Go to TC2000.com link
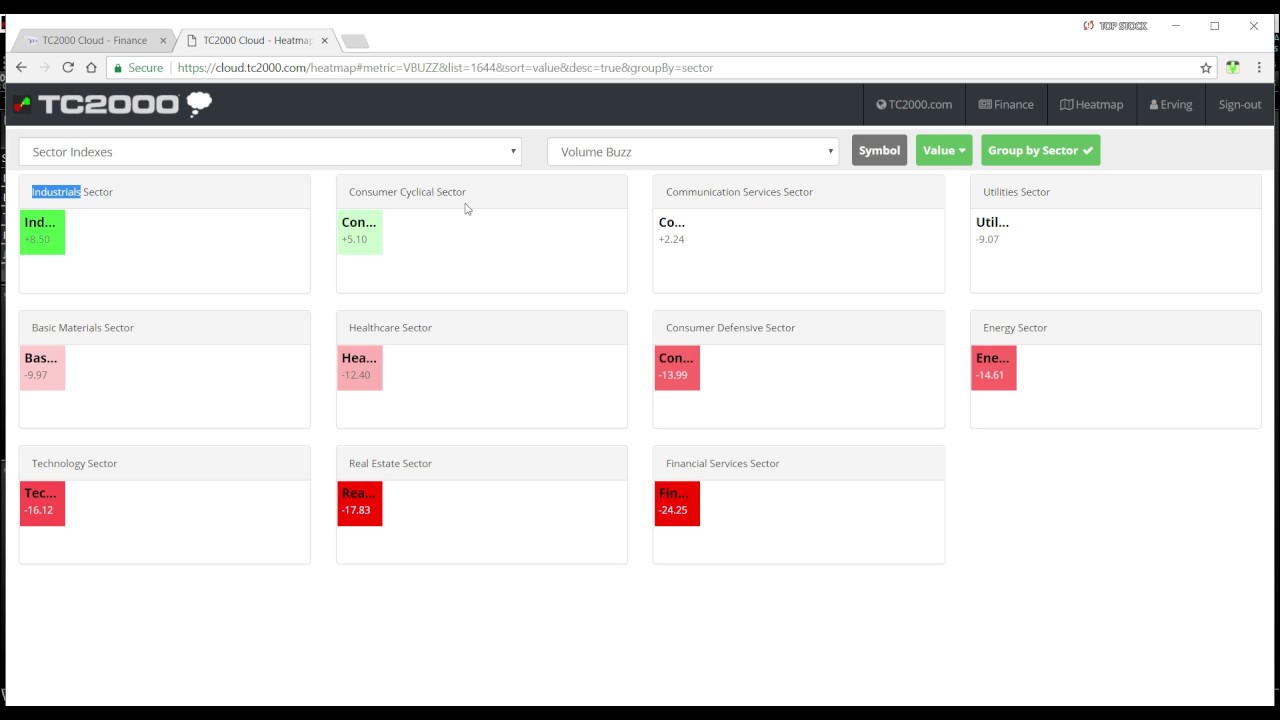The image size is (1280, 720). (x=914, y=104)
